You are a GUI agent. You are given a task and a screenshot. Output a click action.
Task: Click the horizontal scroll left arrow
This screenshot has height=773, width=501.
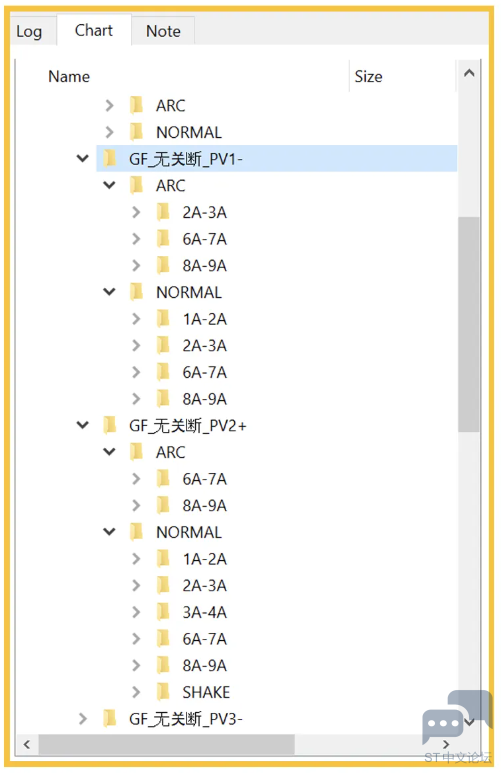coord(27,744)
